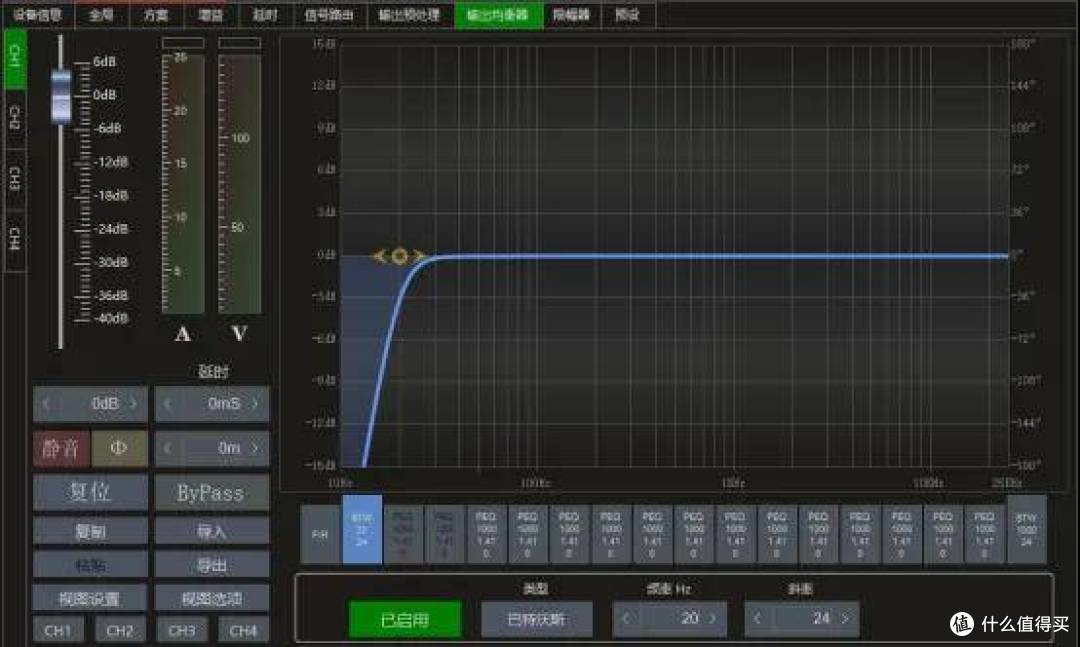The height and width of the screenshot is (647, 1080).
Task: Click the right arrow beside the EQ node
Action: tap(418, 256)
